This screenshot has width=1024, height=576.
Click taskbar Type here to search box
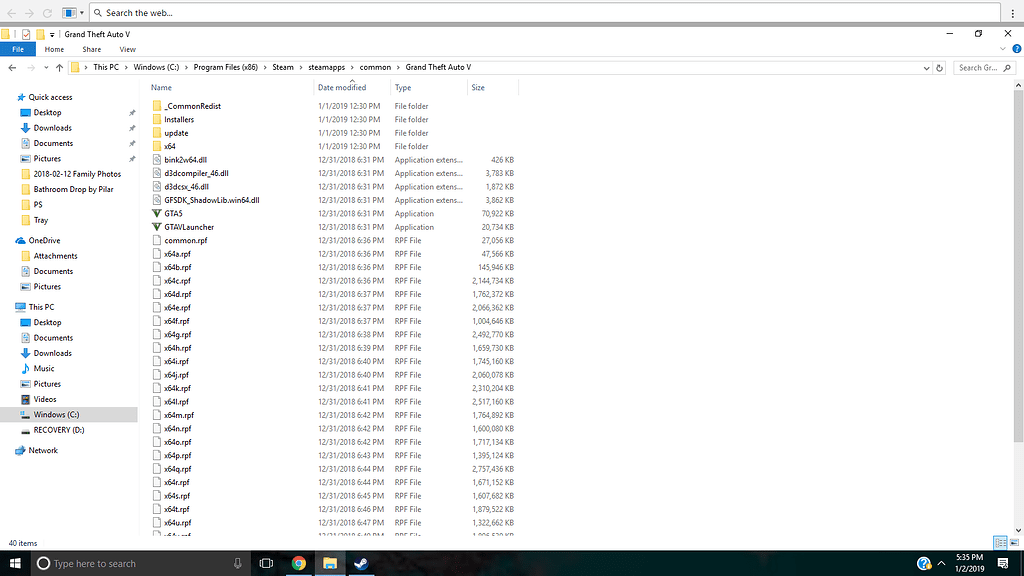(x=140, y=563)
